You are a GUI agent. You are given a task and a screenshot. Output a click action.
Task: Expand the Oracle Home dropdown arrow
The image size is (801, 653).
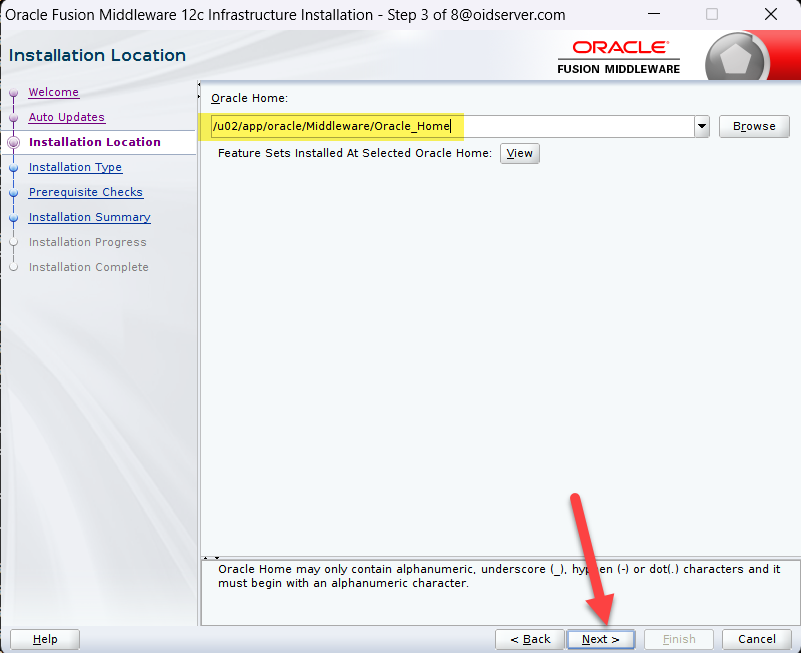tap(701, 126)
